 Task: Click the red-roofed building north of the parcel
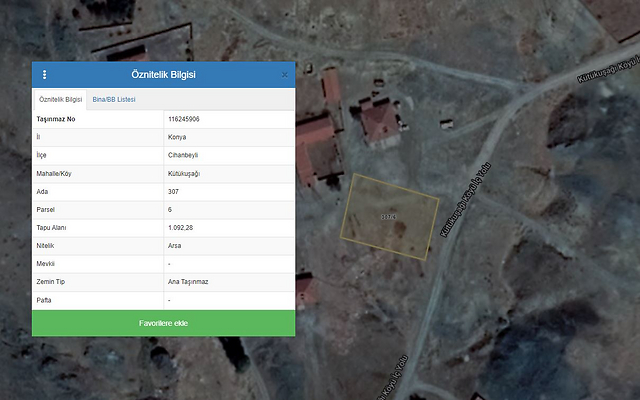[x=379, y=123]
